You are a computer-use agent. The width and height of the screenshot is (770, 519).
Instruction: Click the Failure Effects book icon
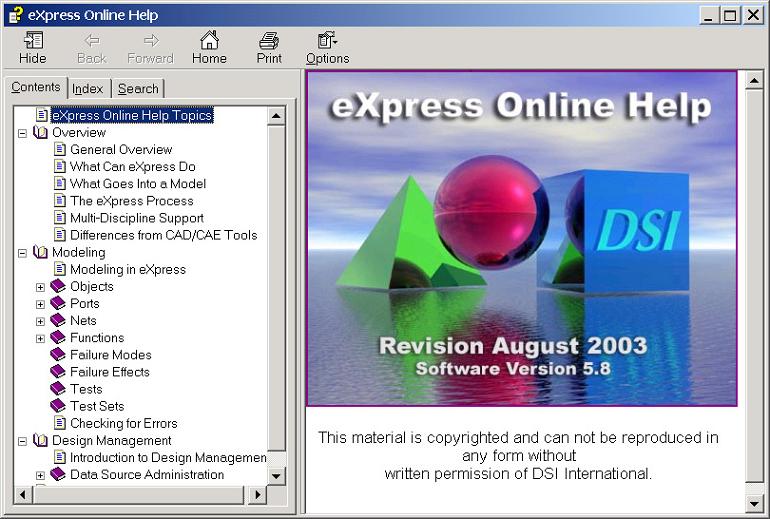click(58, 372)
